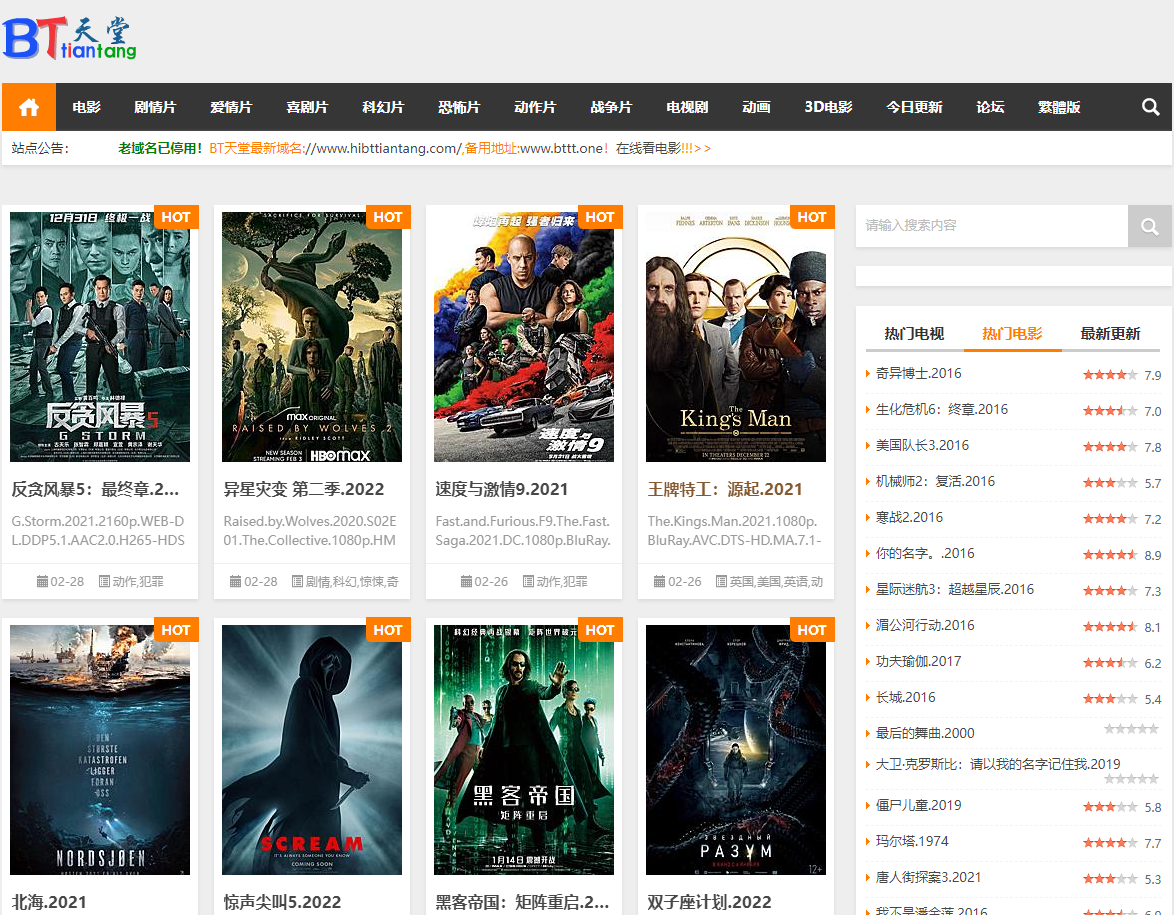Switch to 繁體版 language
This screenshot has width=1174, height=915.
[1059, 107]
